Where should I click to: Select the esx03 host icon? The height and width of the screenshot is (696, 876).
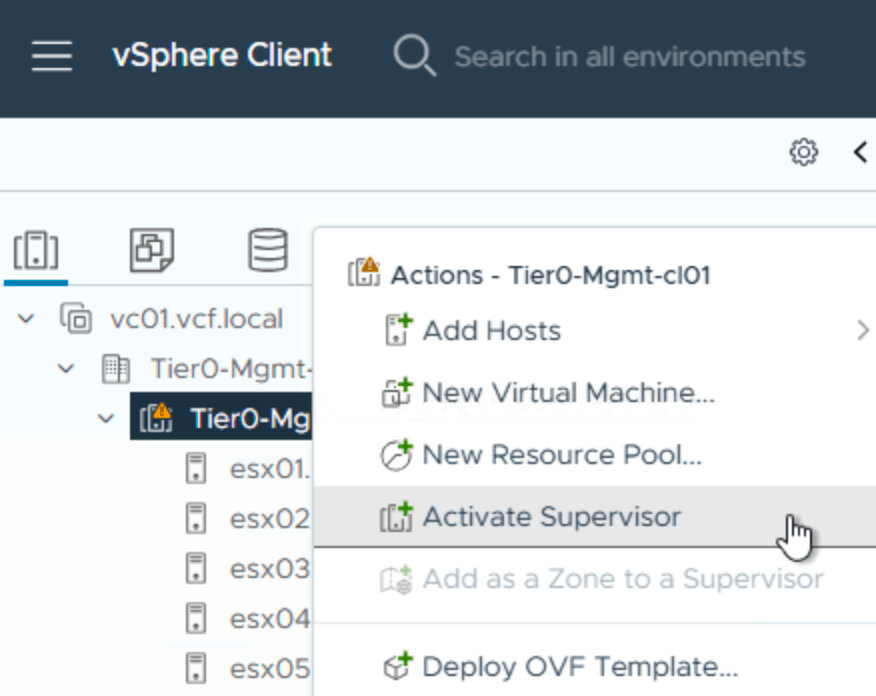click(197, 568)
